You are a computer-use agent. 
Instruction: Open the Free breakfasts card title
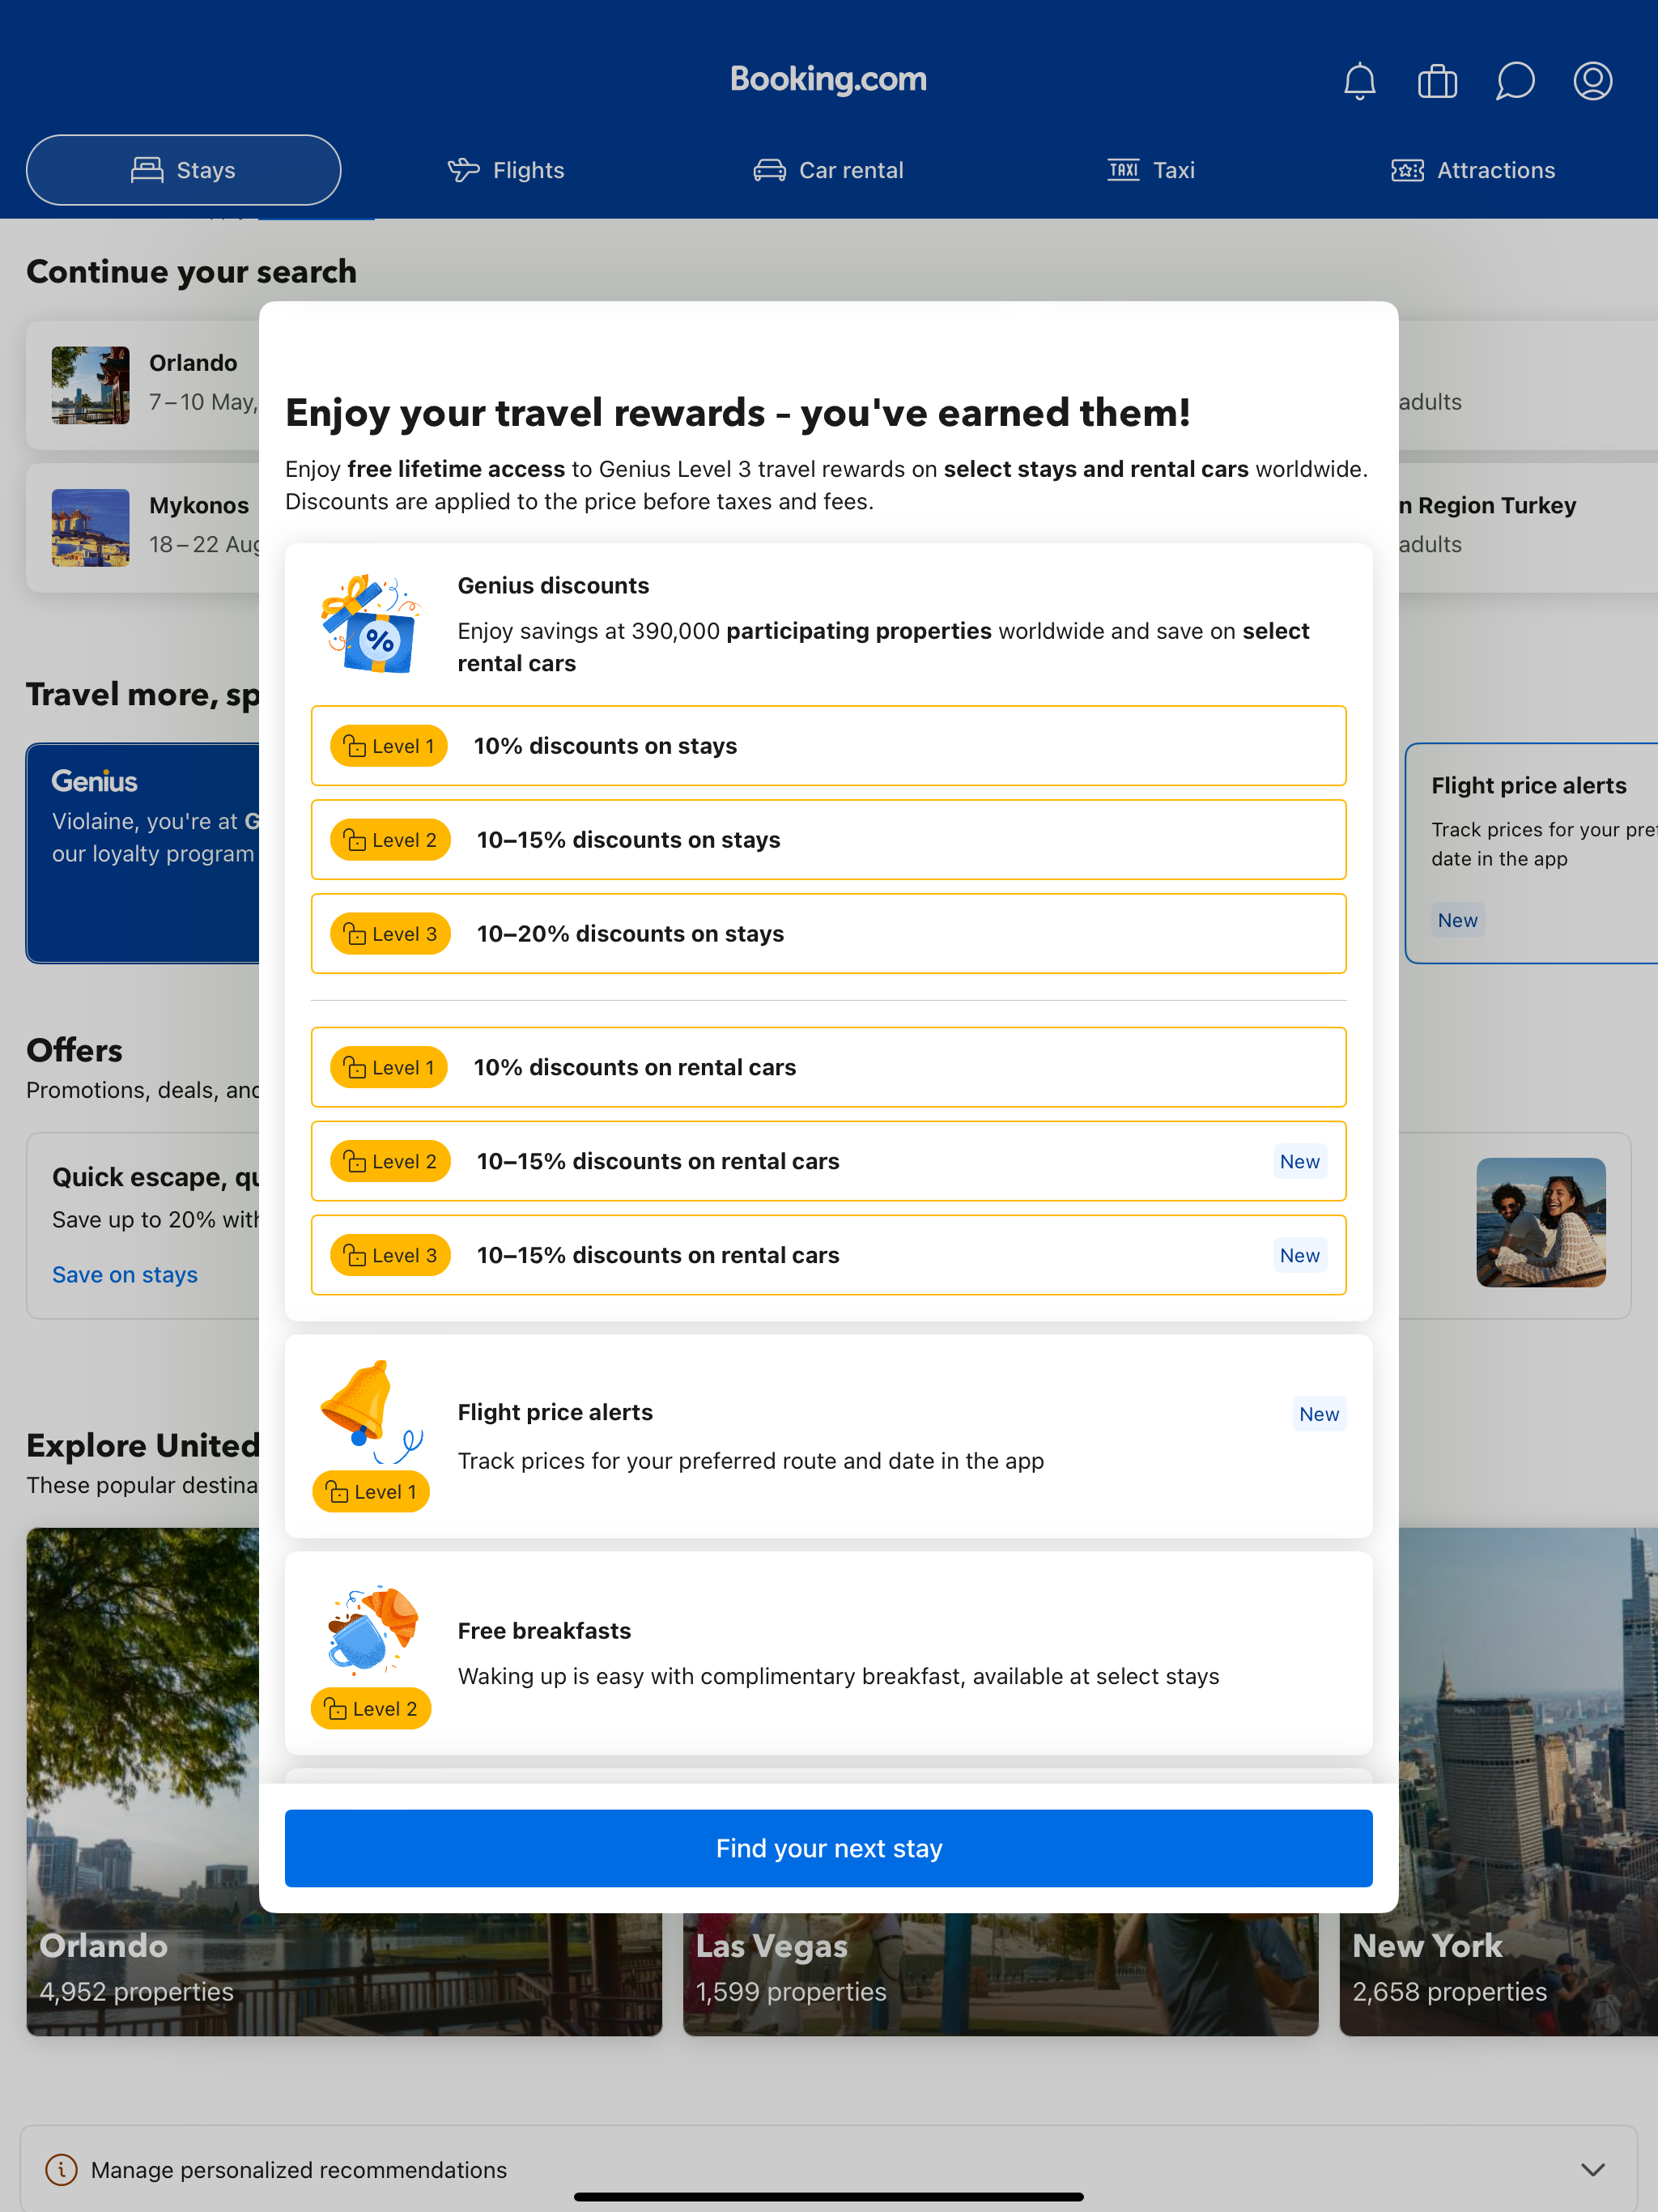tap(544, 1631)
